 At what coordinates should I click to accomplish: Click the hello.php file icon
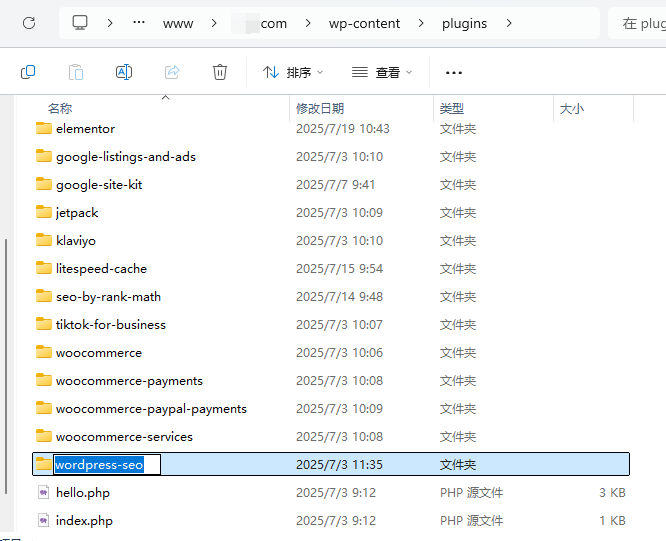[x=44, y=492]
